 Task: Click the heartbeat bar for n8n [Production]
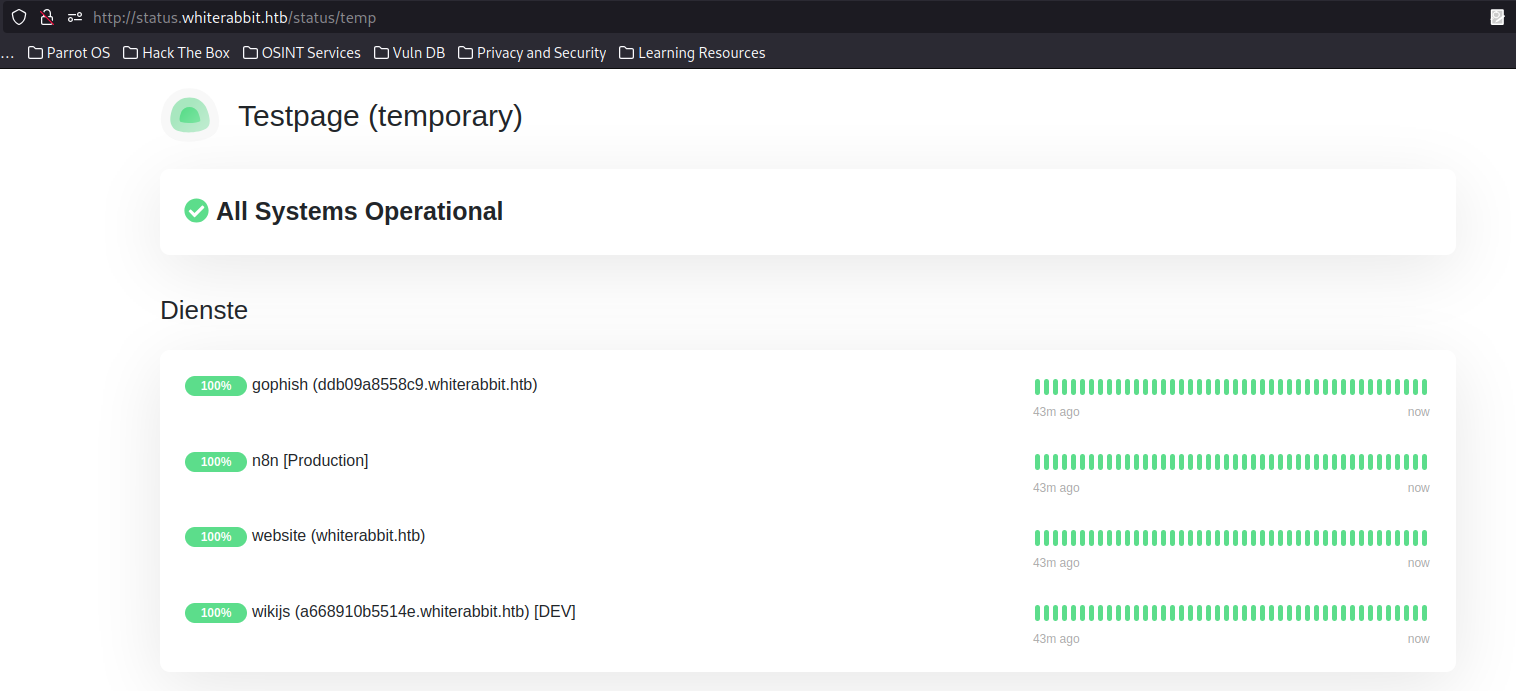coord(1230,462)
